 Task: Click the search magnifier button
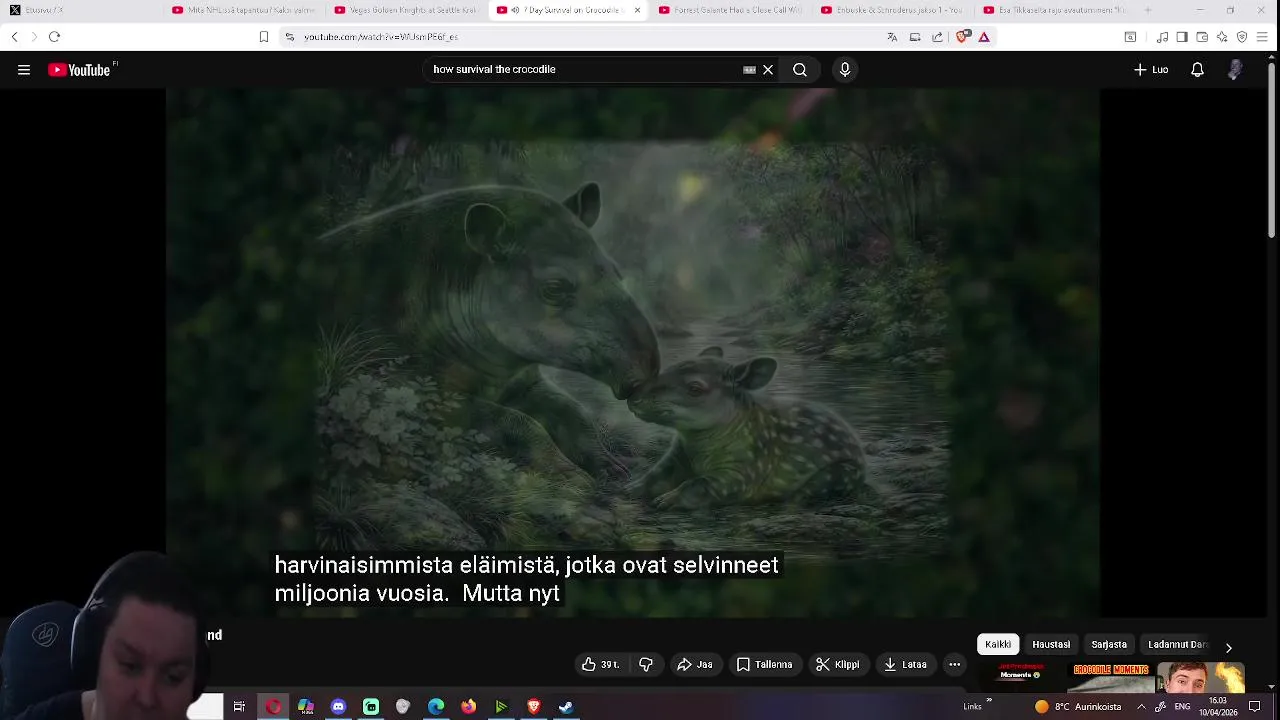[800, 70]
